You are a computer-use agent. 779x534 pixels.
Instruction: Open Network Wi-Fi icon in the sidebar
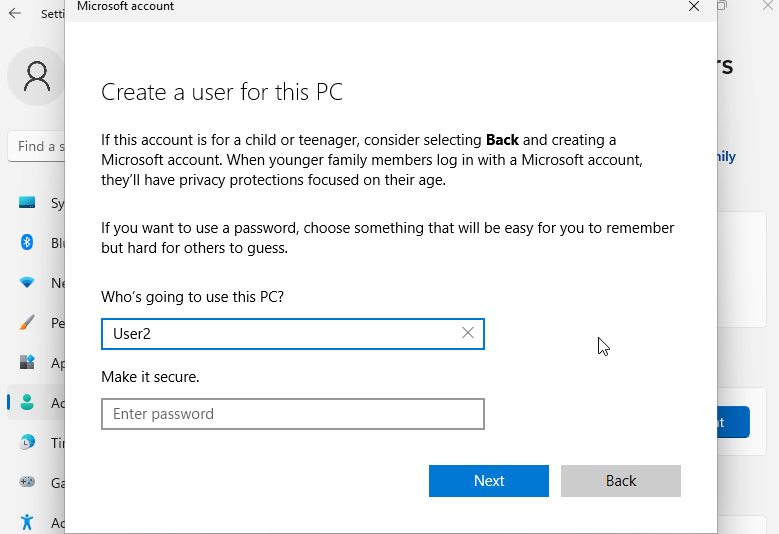pyautogui.click(x=27, y=283)
